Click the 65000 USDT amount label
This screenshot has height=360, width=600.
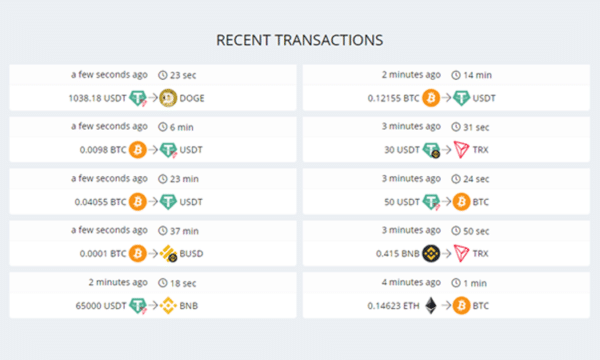[x=101, y=306]
